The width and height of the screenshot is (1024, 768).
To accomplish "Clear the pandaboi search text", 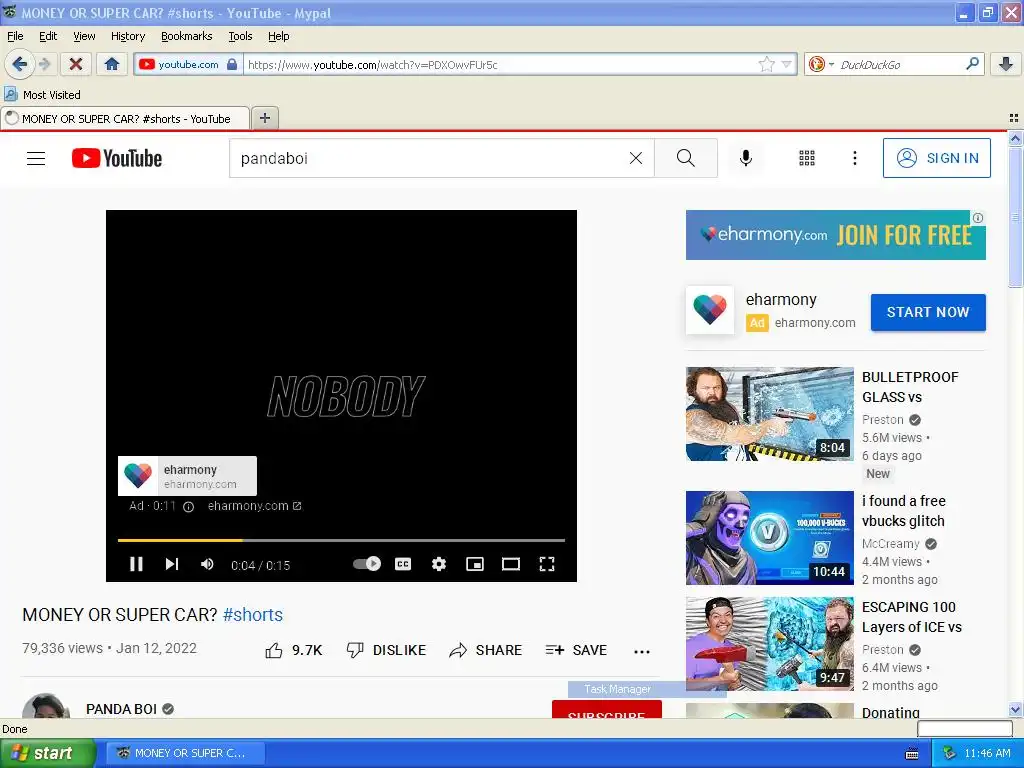I will point(635,158).
